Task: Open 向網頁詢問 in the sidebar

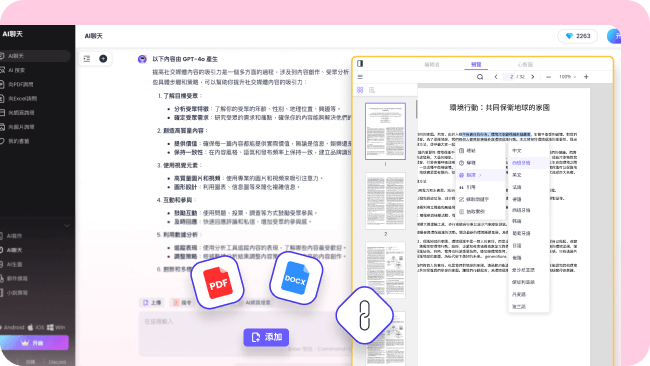Action: pos(21,113)
